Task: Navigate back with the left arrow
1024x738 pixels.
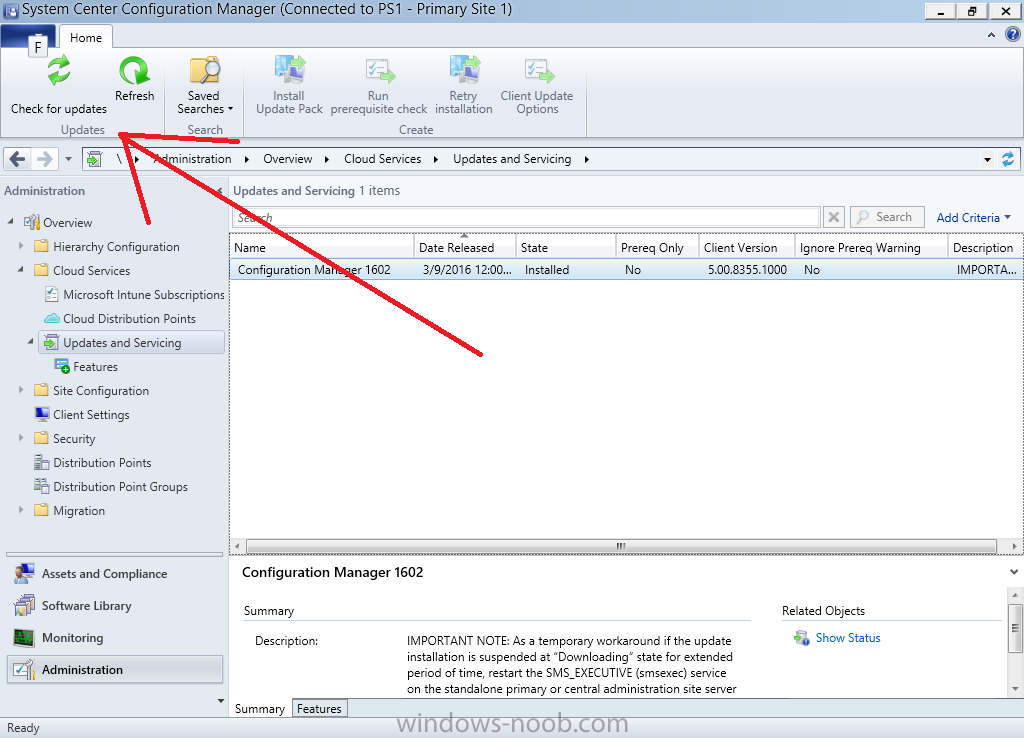Action: [x=18, y=159]
